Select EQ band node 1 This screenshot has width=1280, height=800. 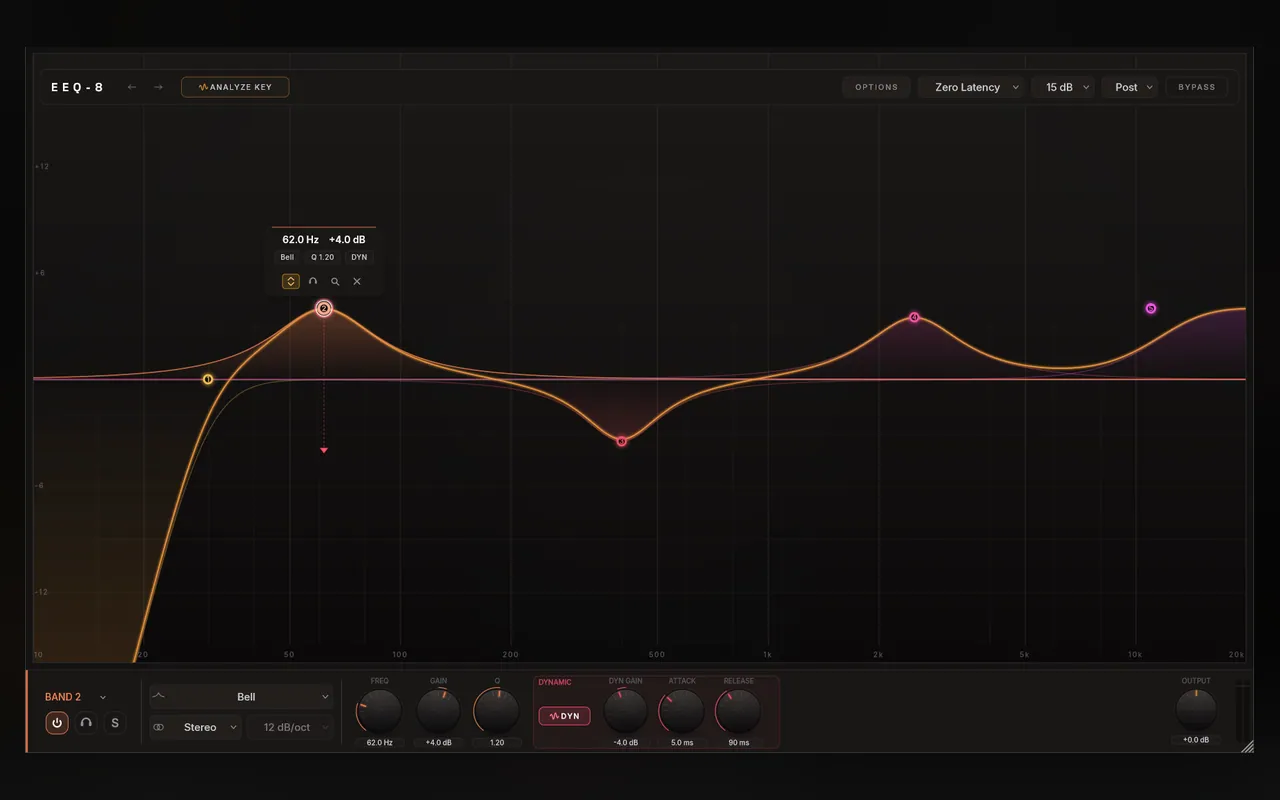point(208,379)
